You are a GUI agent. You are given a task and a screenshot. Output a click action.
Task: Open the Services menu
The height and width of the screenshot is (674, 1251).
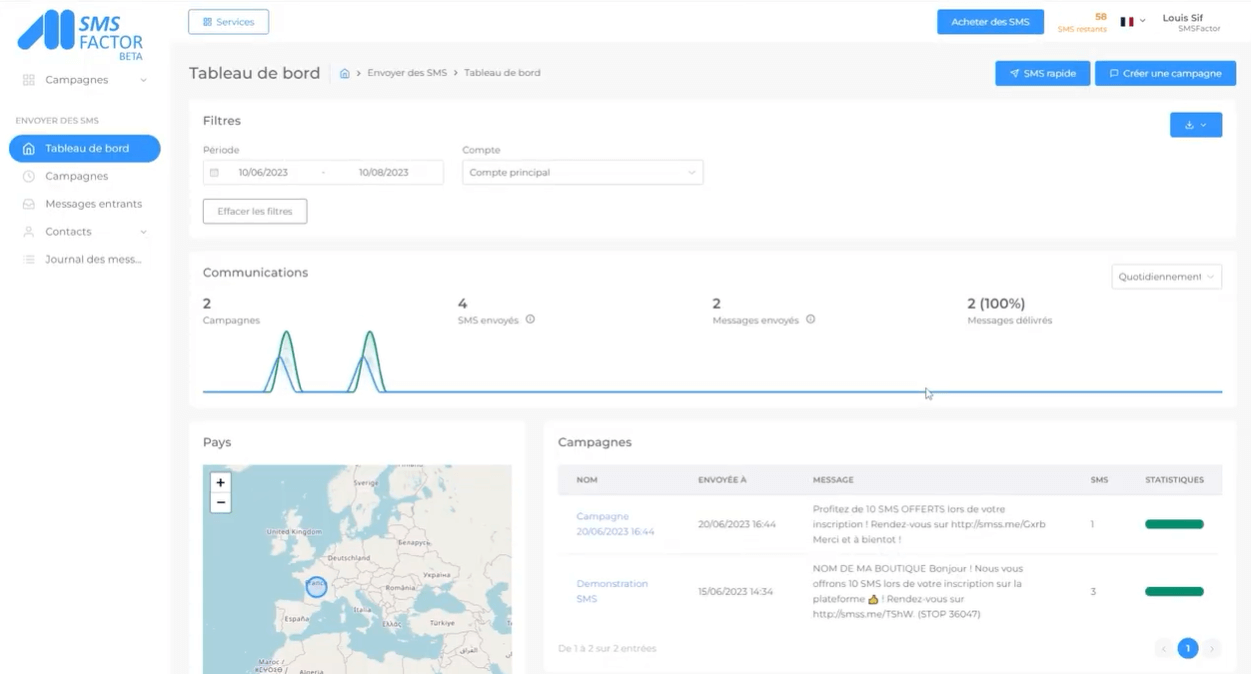click(228, 21)
